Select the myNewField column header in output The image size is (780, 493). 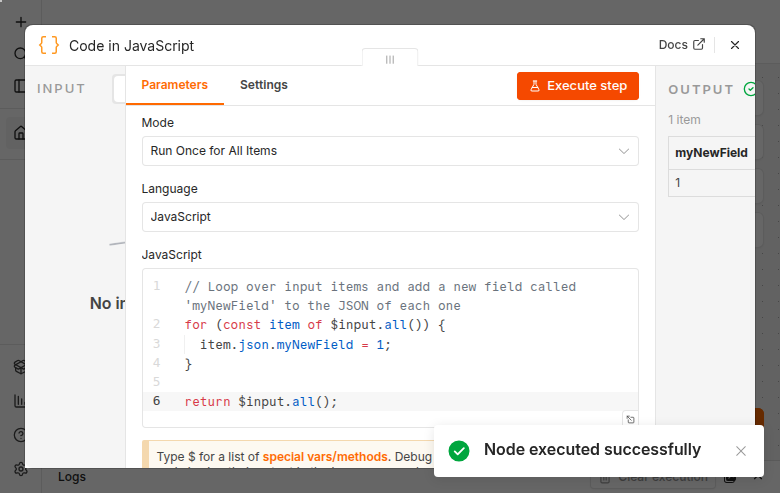pos(711,153)
